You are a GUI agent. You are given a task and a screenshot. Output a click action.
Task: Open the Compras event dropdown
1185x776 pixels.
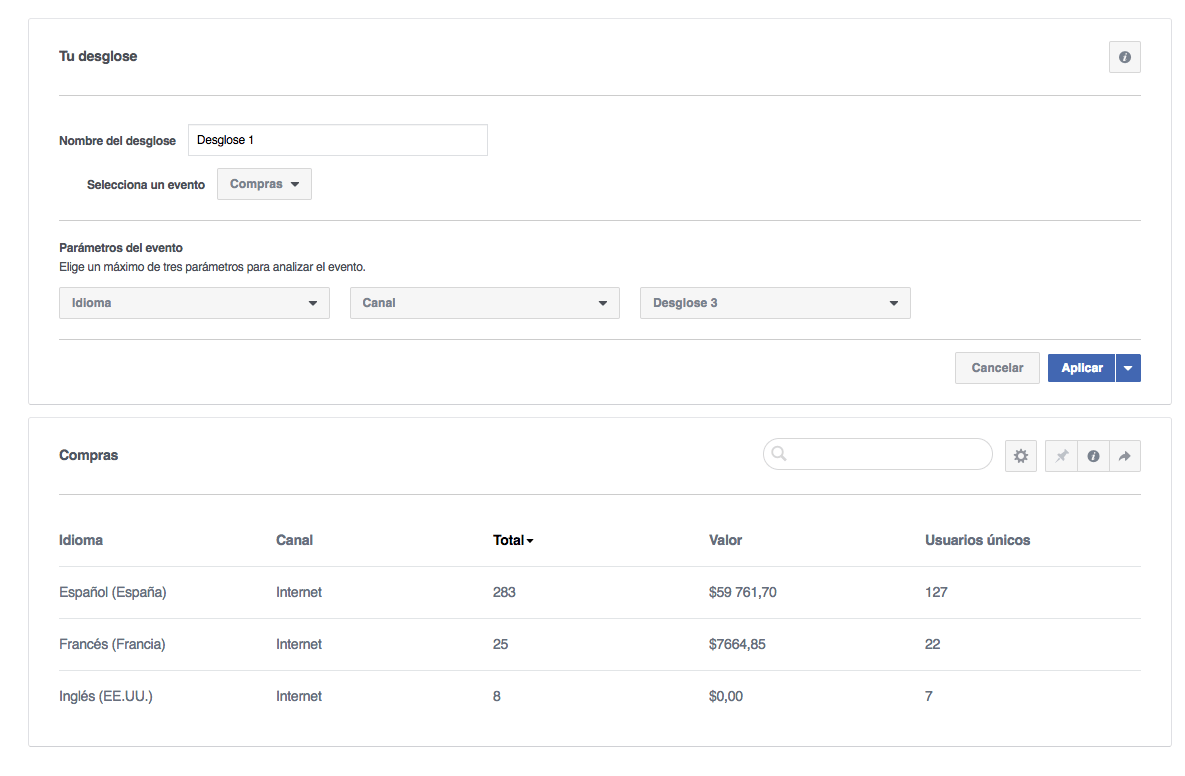[x=265, y=184]
